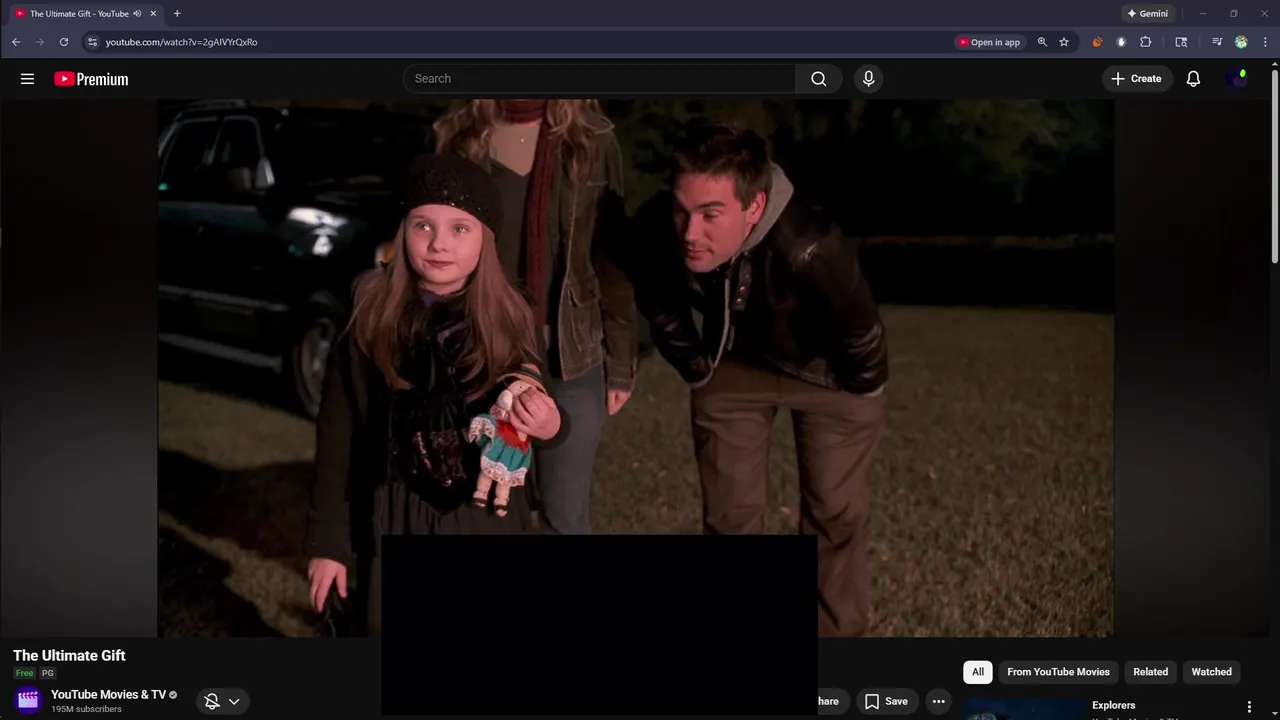Viewport: 1280px width, 720px height.
Task: Go back with browser back arrow
Action: [16, 42]
